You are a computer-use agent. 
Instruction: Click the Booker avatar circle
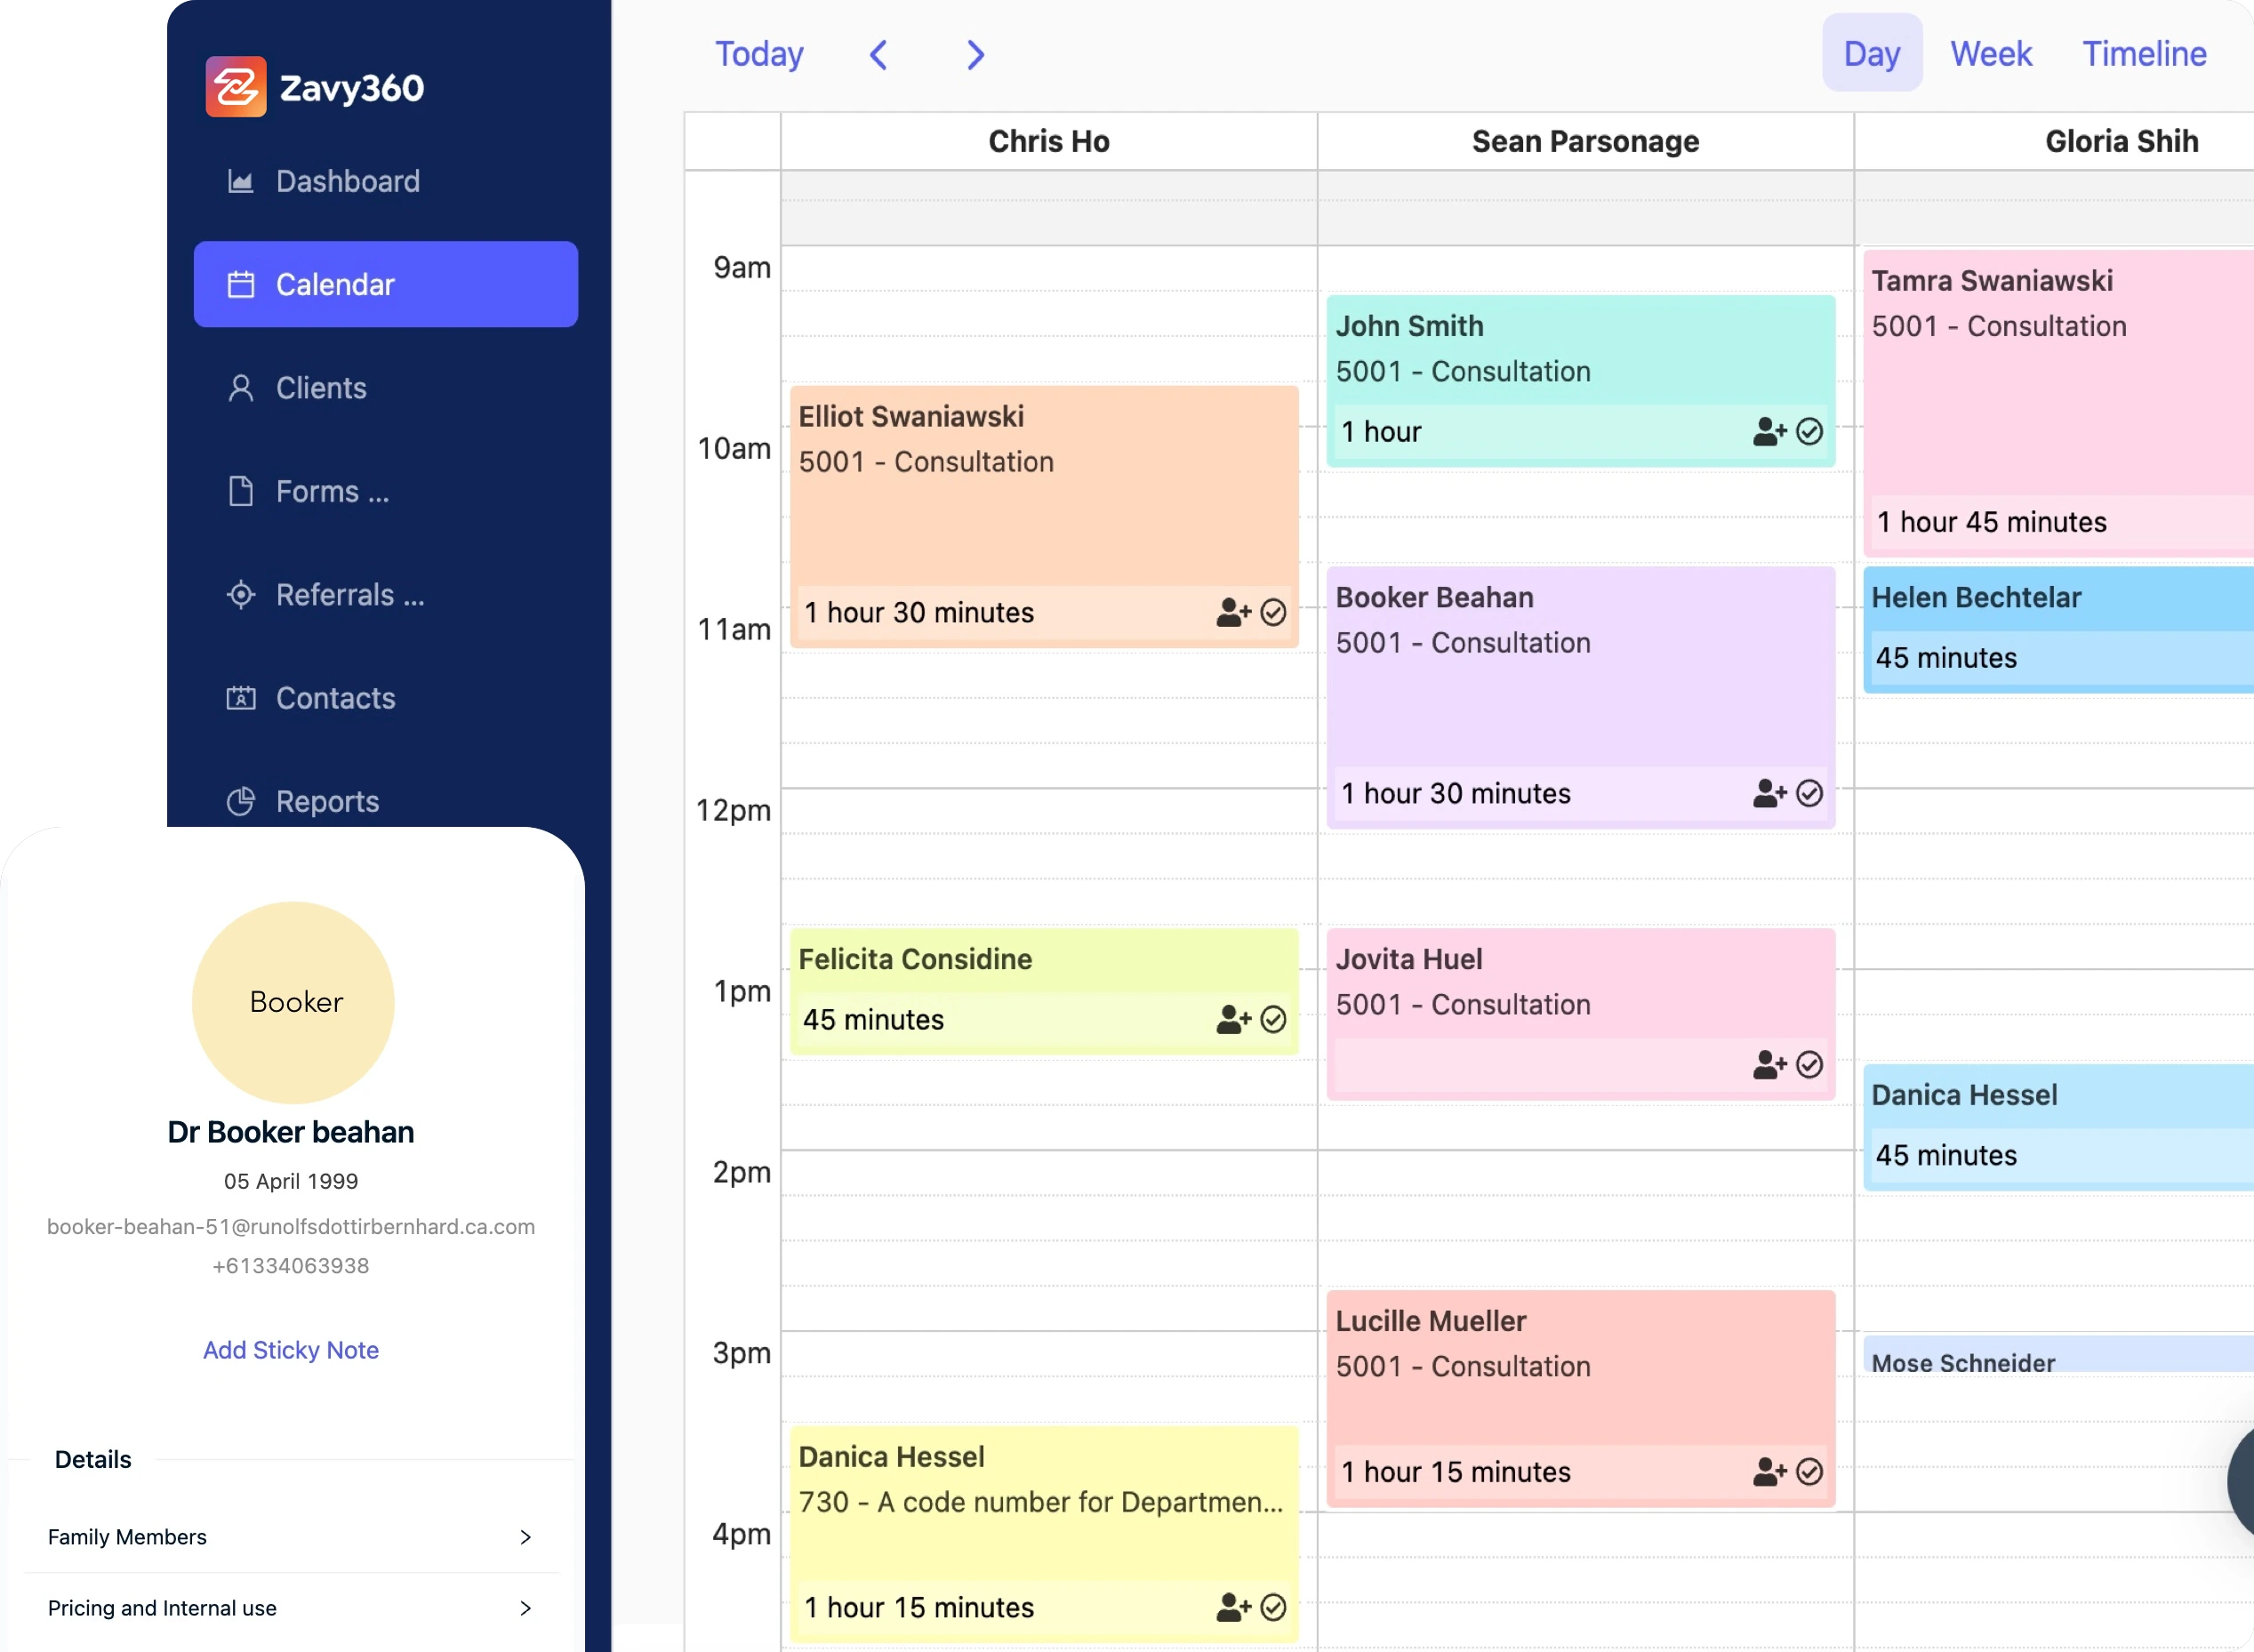point(293,1002)
